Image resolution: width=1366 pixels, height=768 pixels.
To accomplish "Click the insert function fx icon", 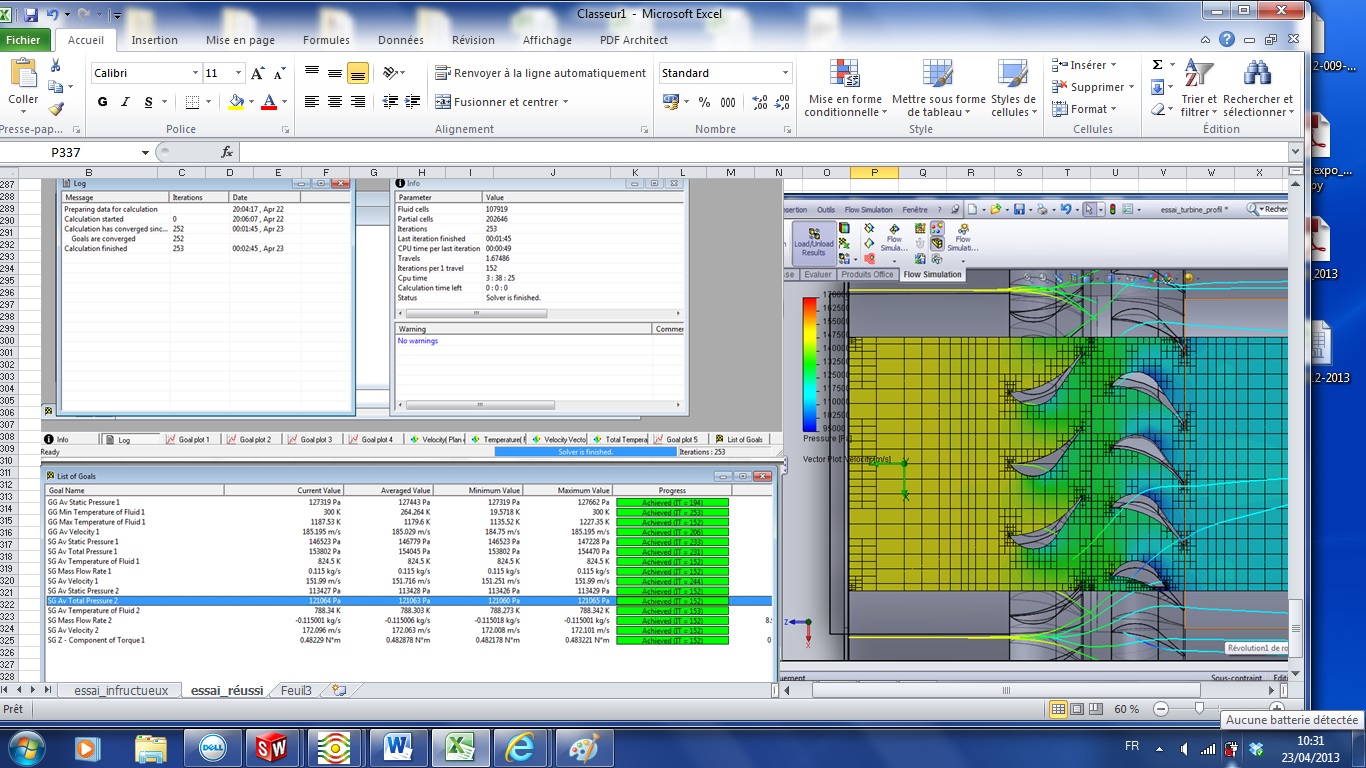I will pyautogui.click(x=227, y=152).
